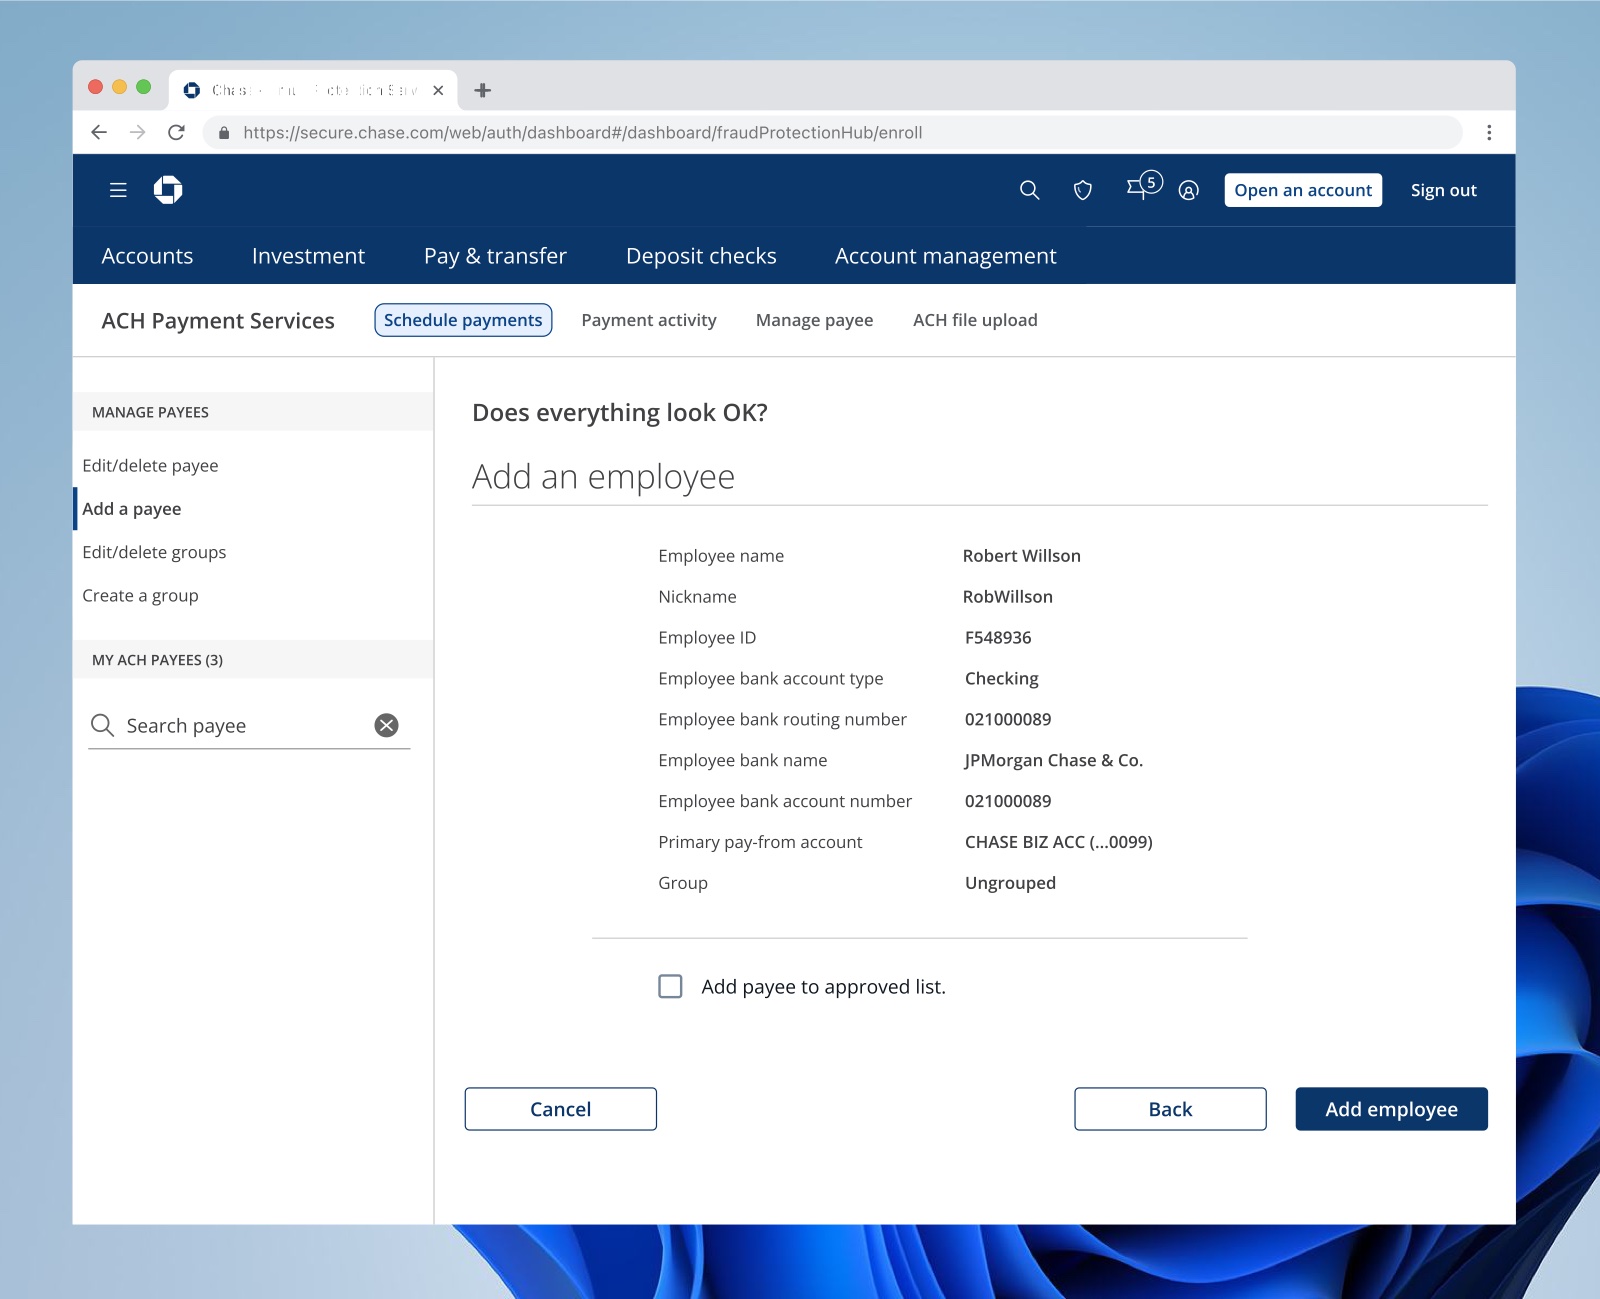The width and height of the screenshot is (1600, 1299).
Task: Click the Back button
Action: click(1170, 1109)
